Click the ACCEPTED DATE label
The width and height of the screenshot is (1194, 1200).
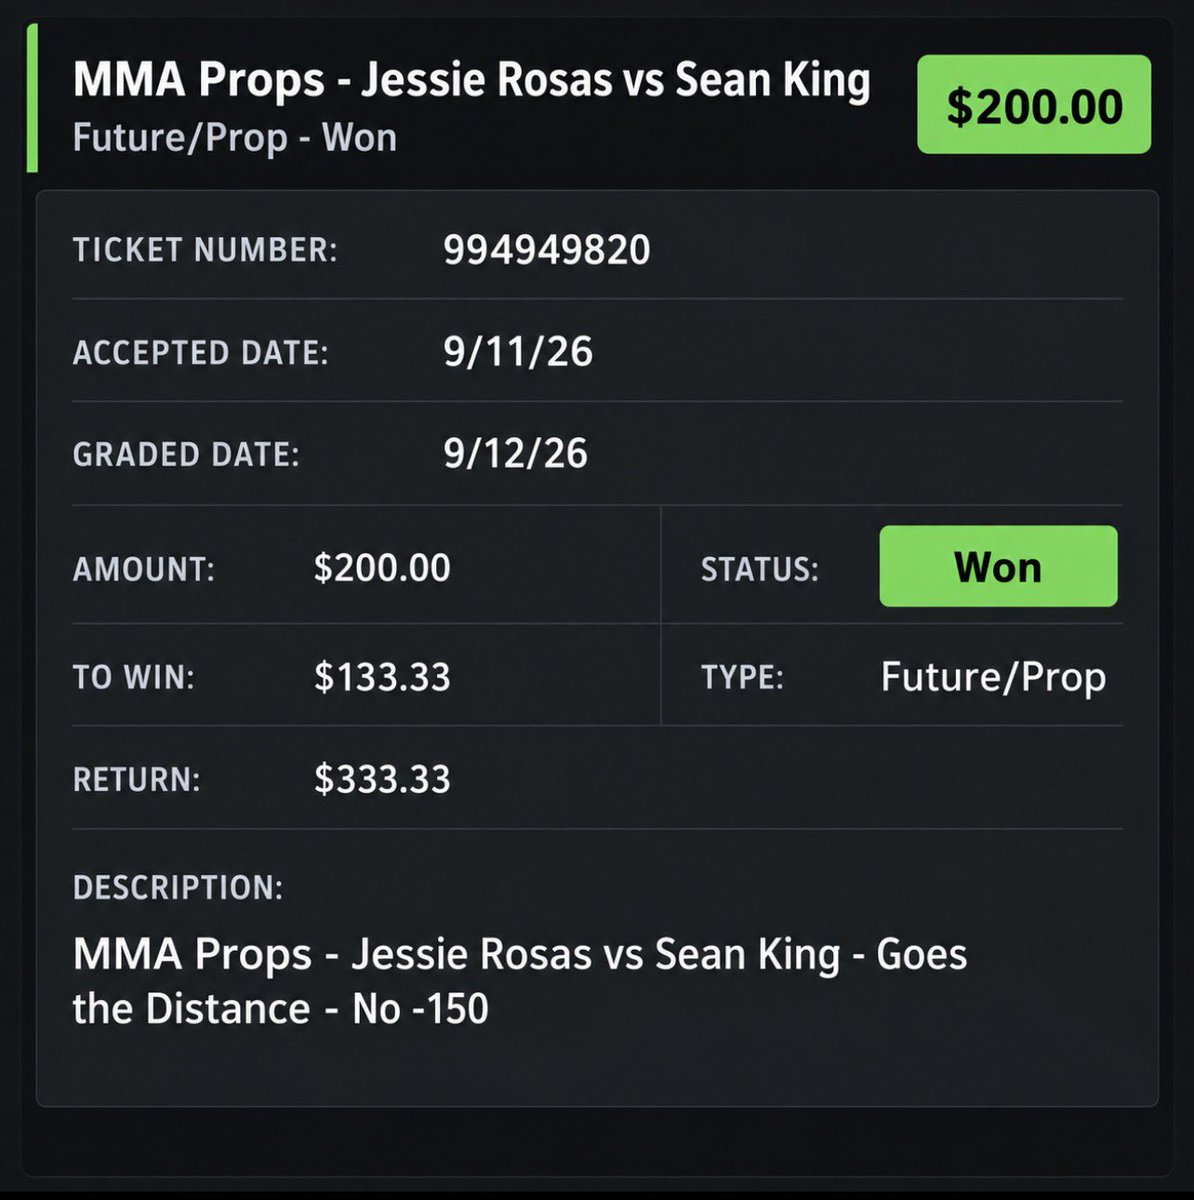tap(201, 353)
